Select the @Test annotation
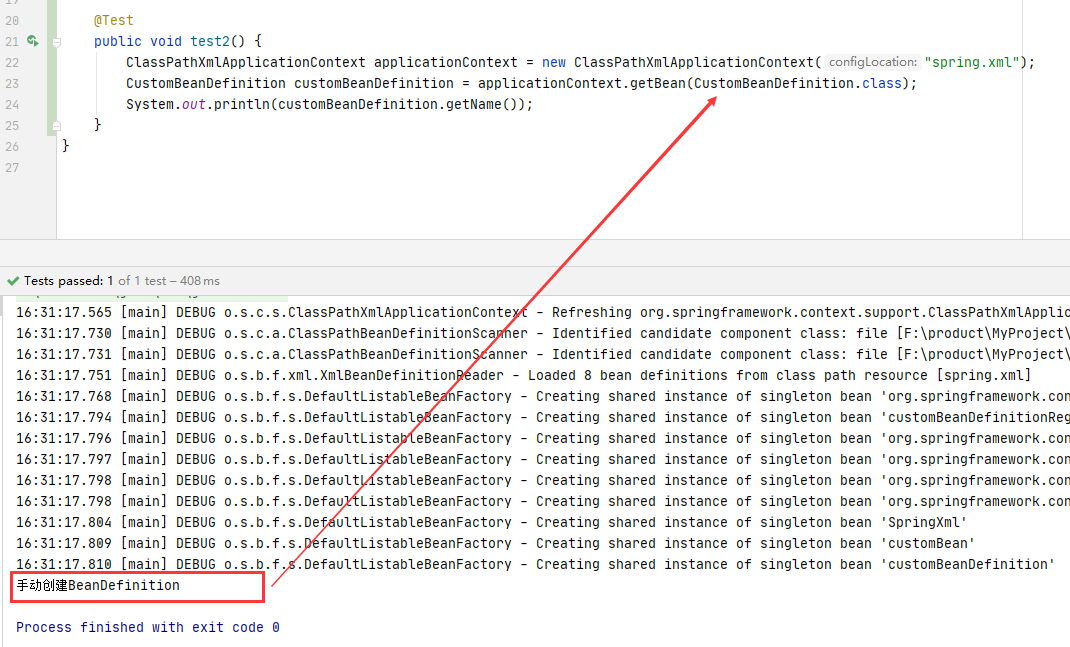Viewport: 1070px width, 647px height. 113,20
